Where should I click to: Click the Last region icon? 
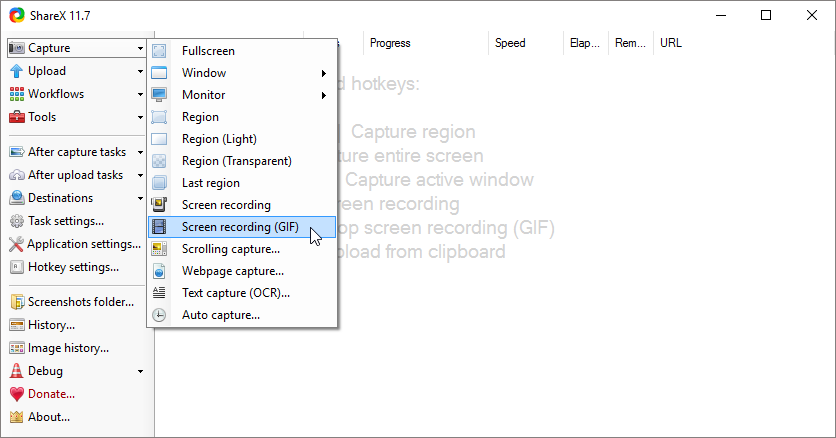point(159,183)
